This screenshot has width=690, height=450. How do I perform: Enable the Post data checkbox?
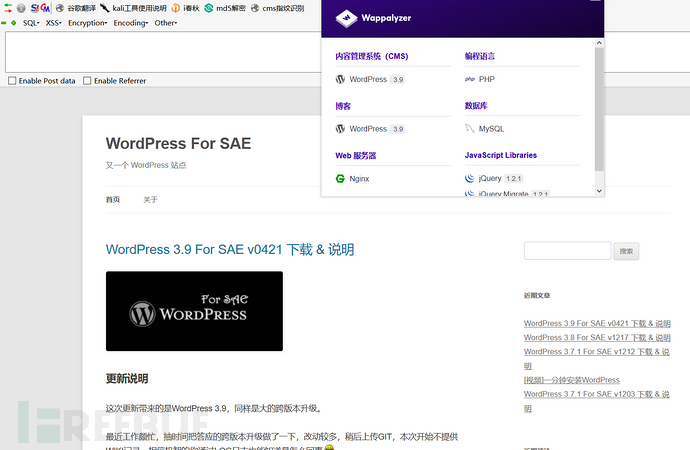coord(12,80)
